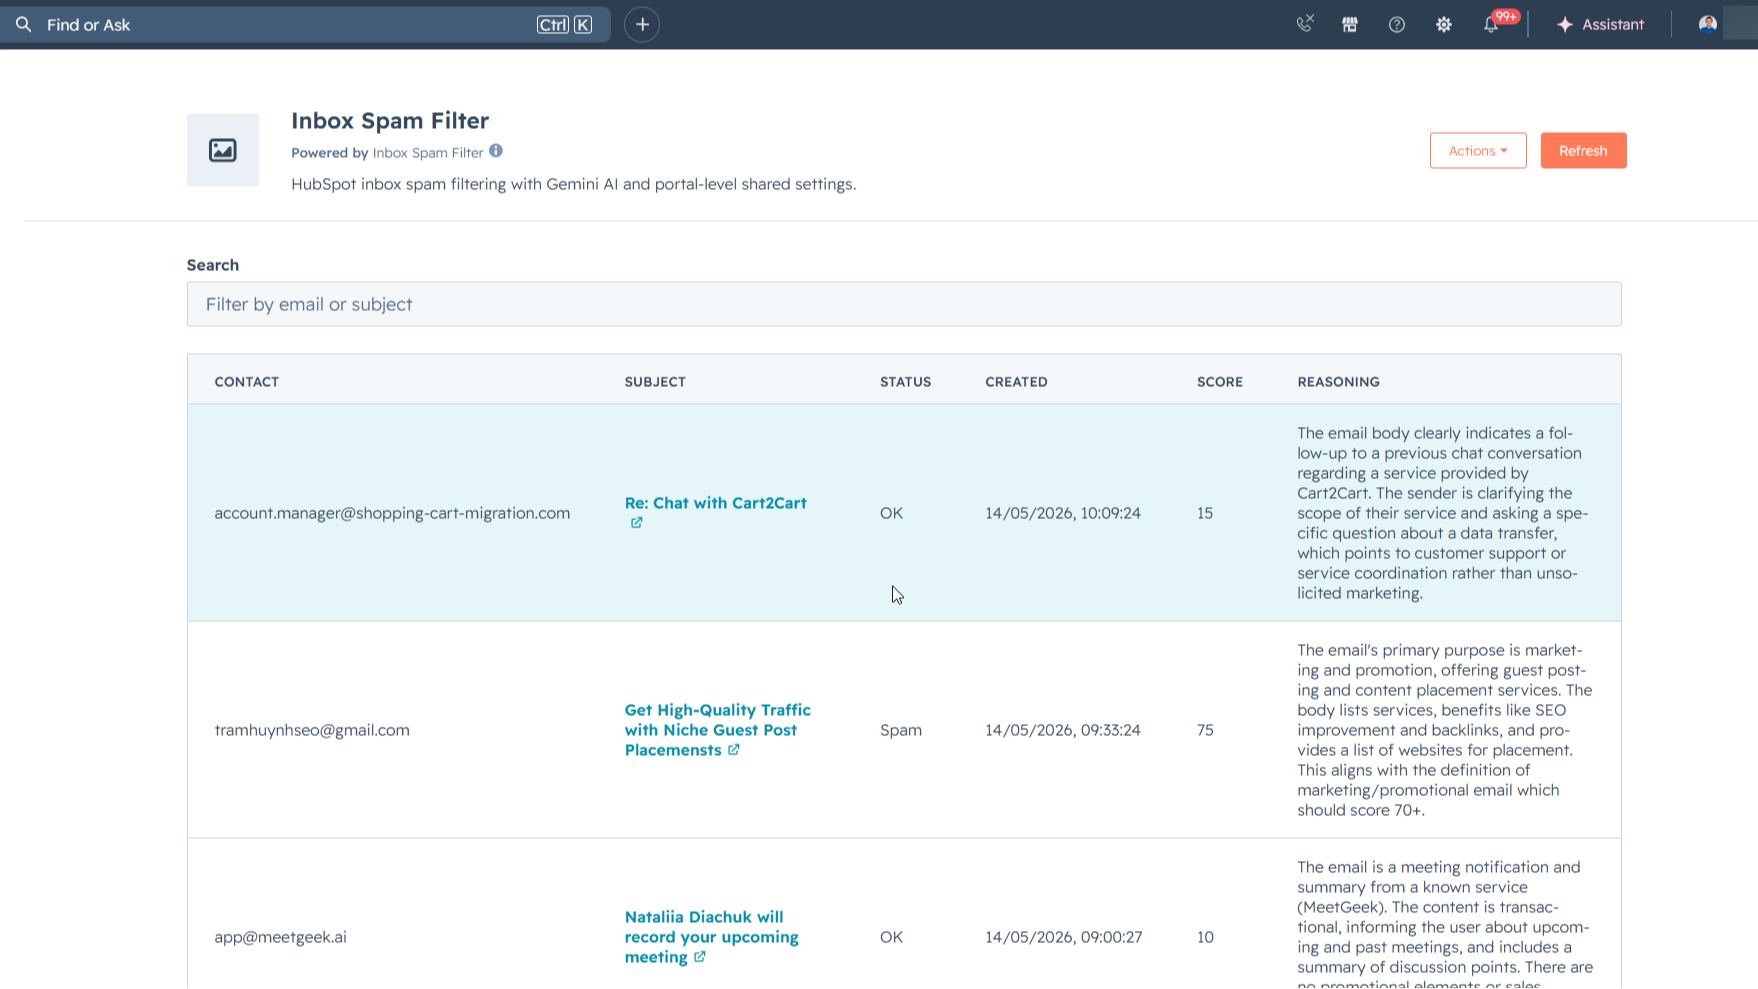Image resolution: width=1758 pixels, height=989 pixels.
Task: Open external link icon for Nataliia Diachuk subject
Action: coord(700,957)
